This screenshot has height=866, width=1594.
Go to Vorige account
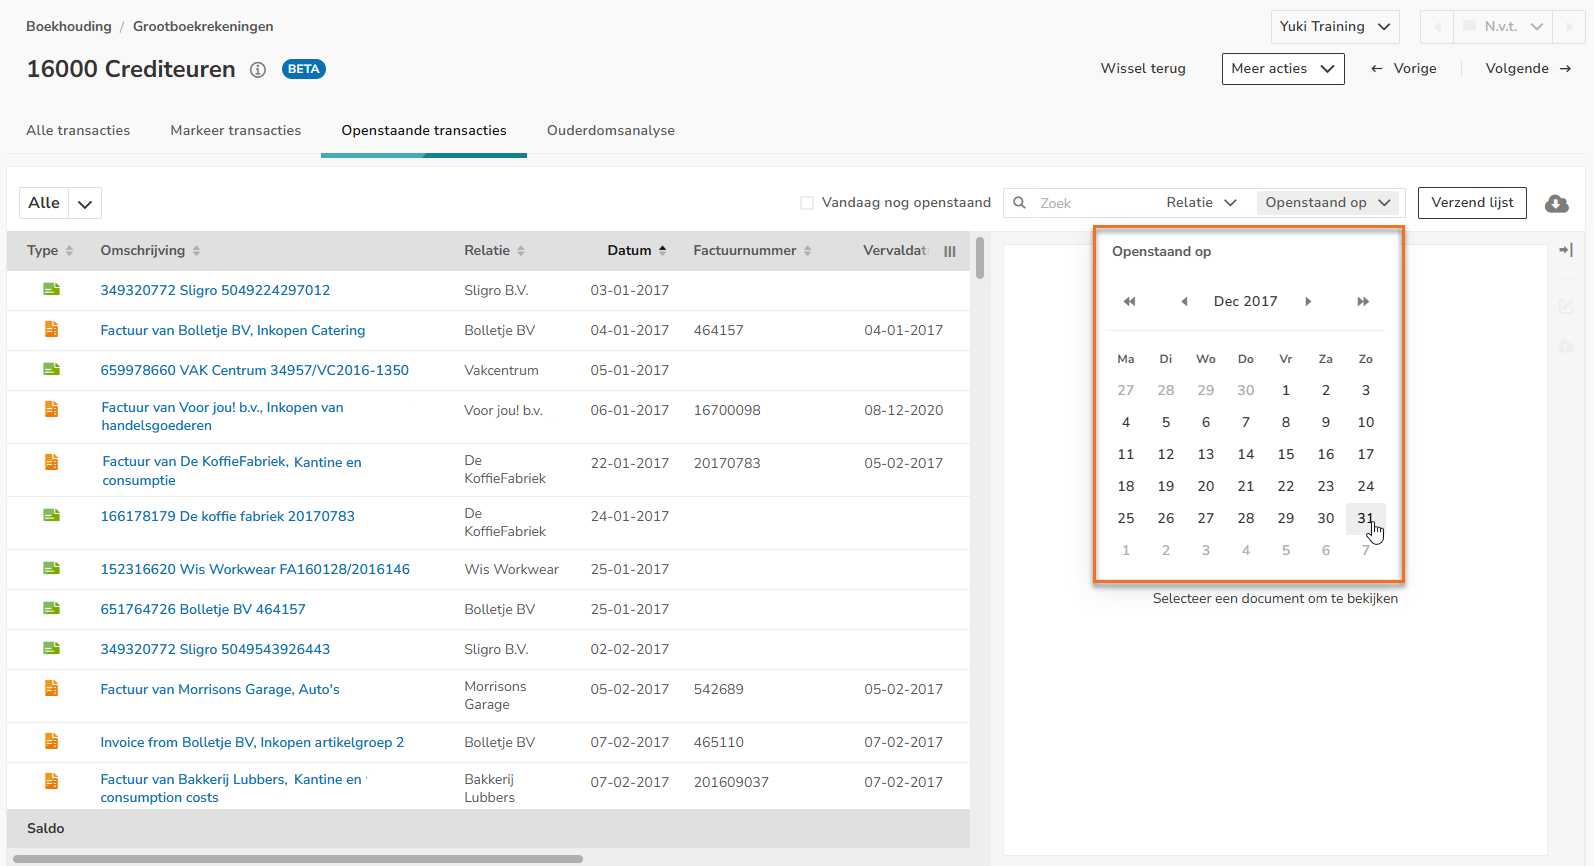[x=1403, y=69]
